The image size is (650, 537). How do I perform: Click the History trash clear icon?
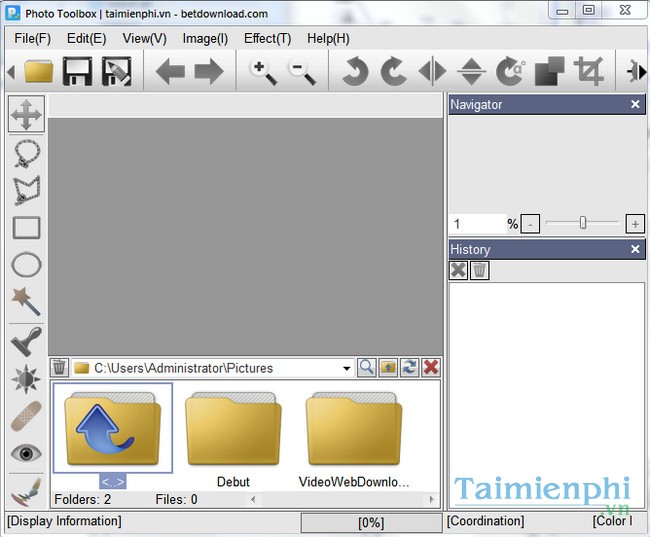tap(480, 270)
